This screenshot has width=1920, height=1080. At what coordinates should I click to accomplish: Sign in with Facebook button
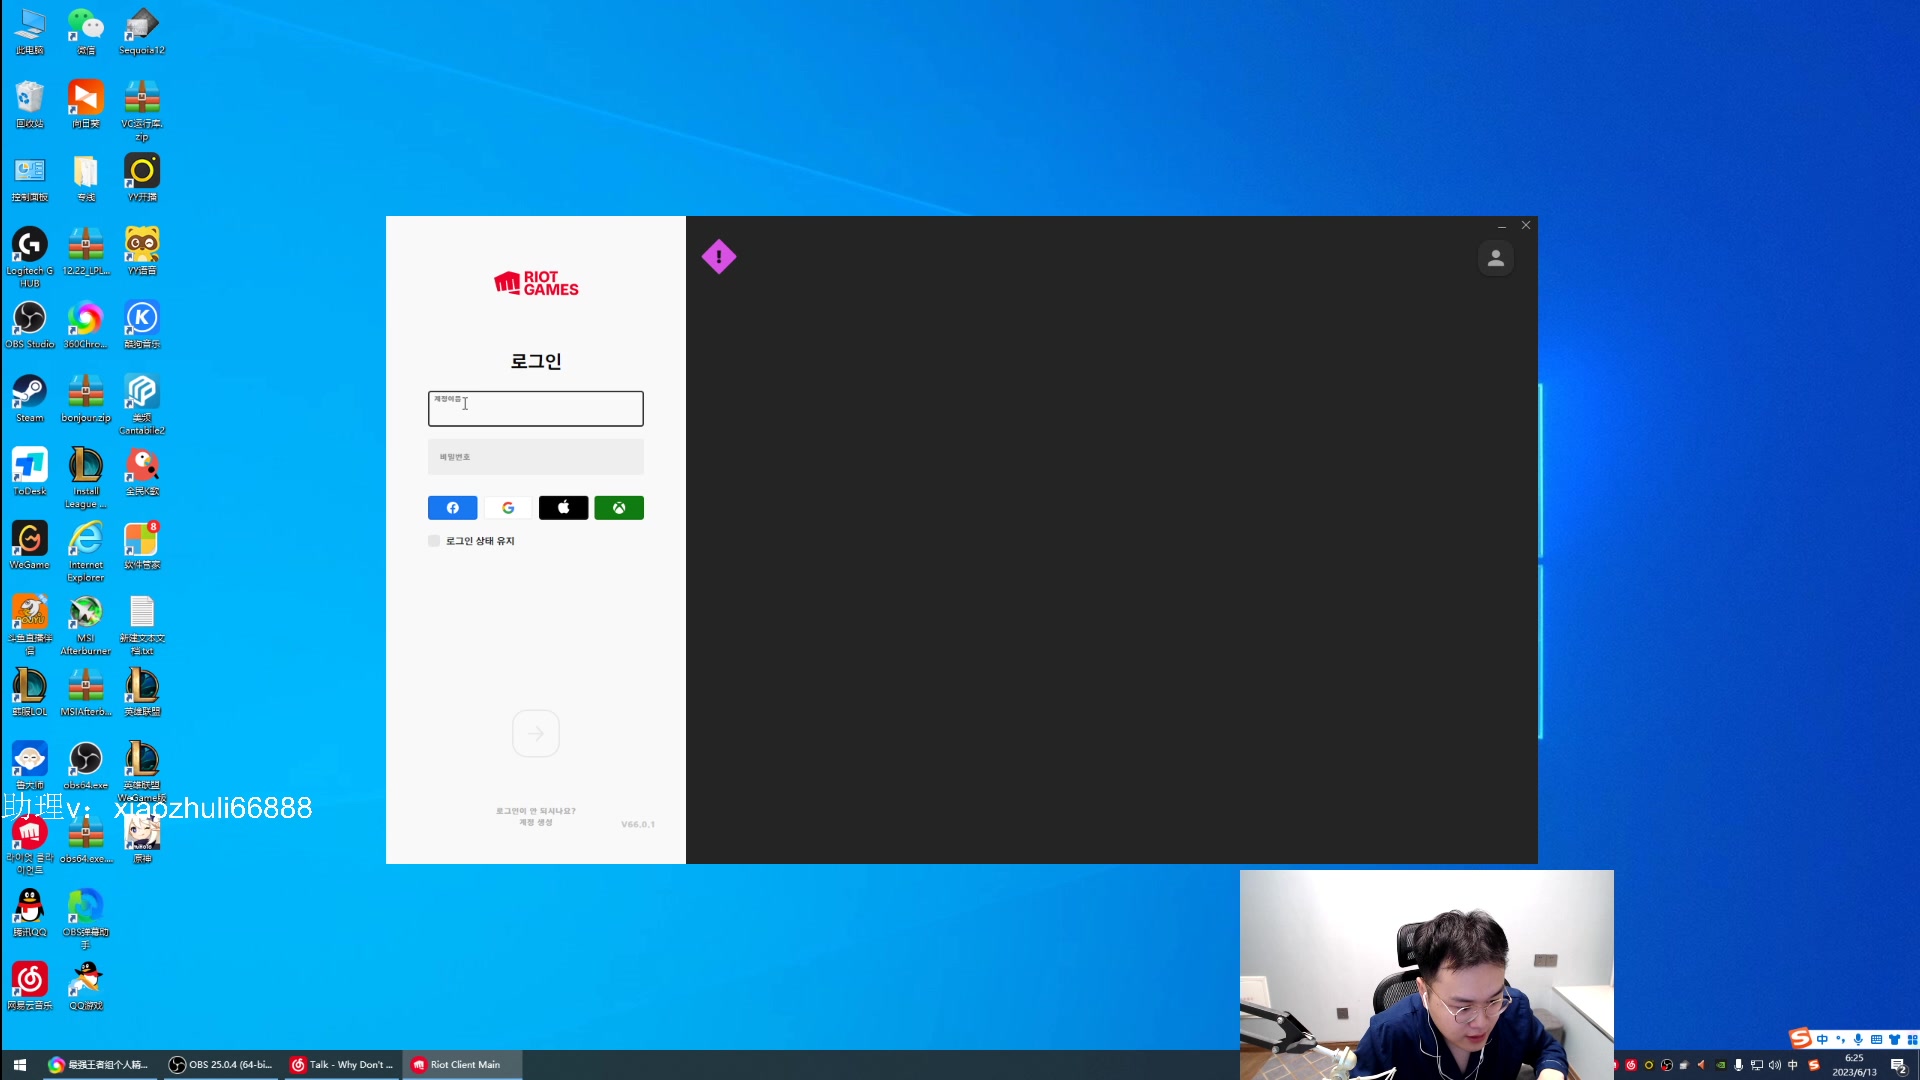pyautogui.click(x=452, y=508)
